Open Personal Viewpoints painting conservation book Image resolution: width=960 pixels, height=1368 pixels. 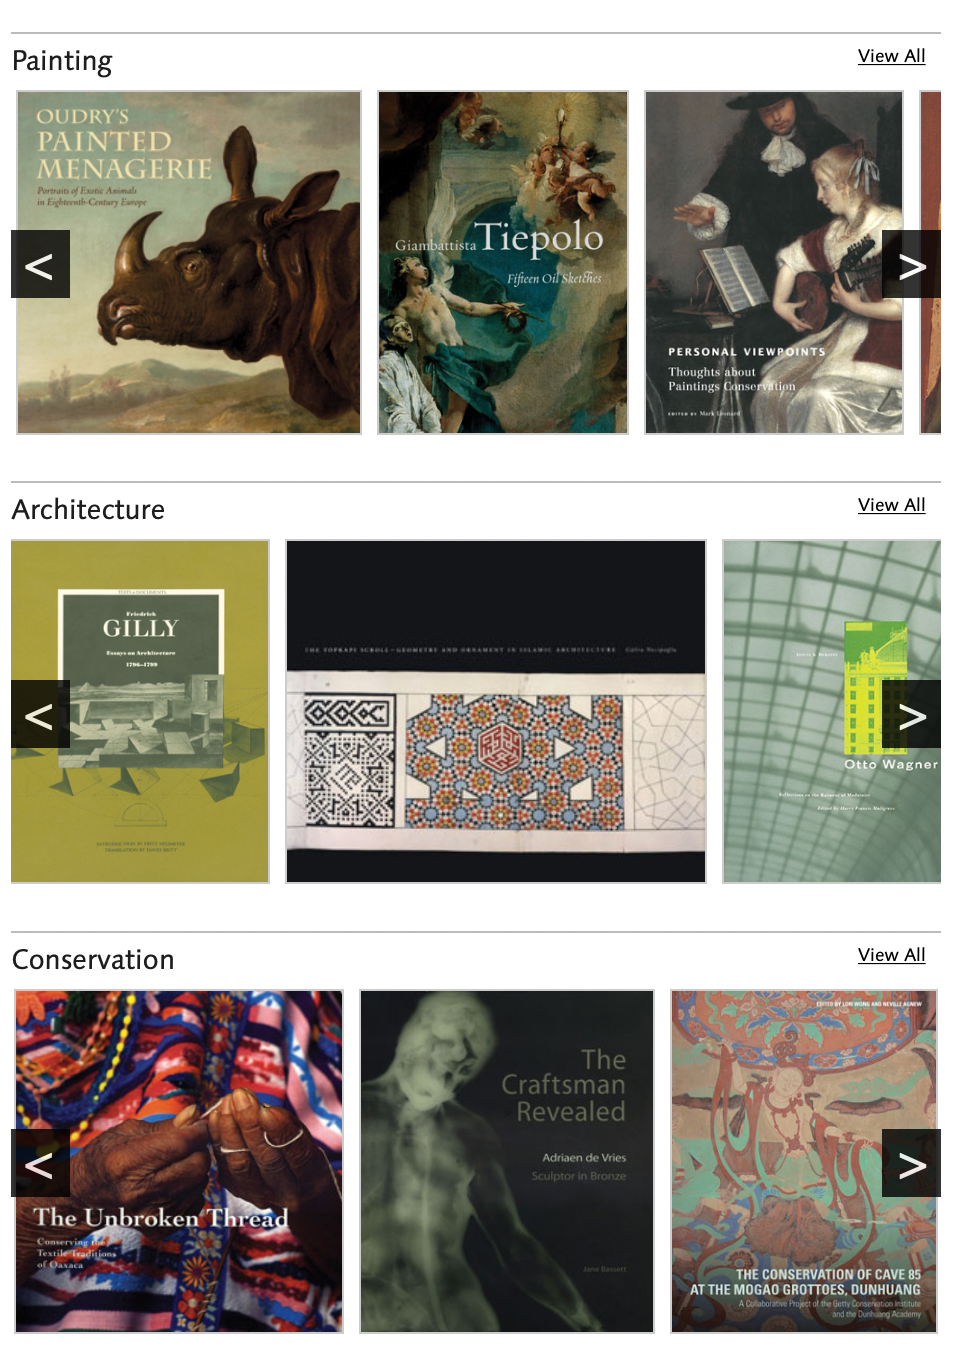coord(774,263)
